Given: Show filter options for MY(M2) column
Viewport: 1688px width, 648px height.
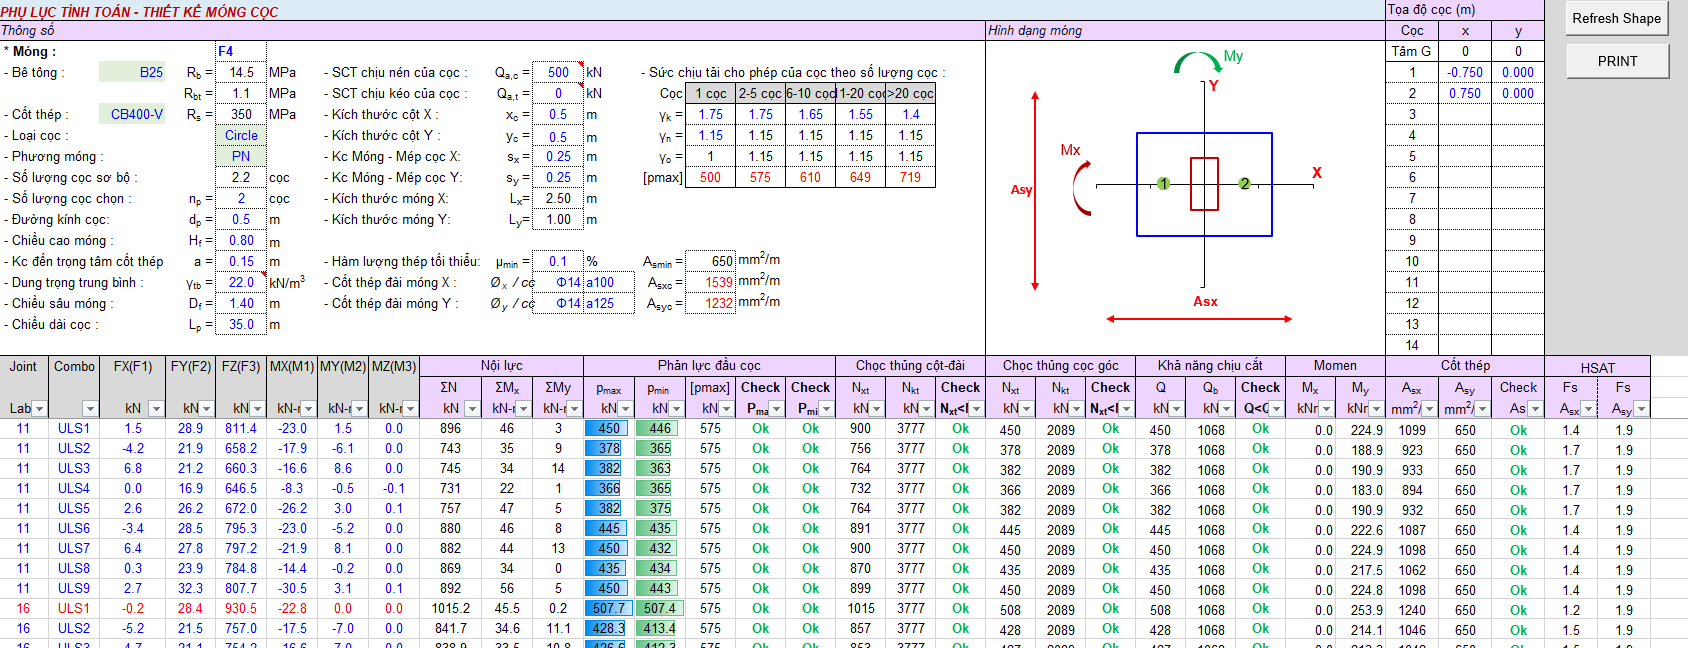Looking at the screenshot, I should tap(360, 408).
